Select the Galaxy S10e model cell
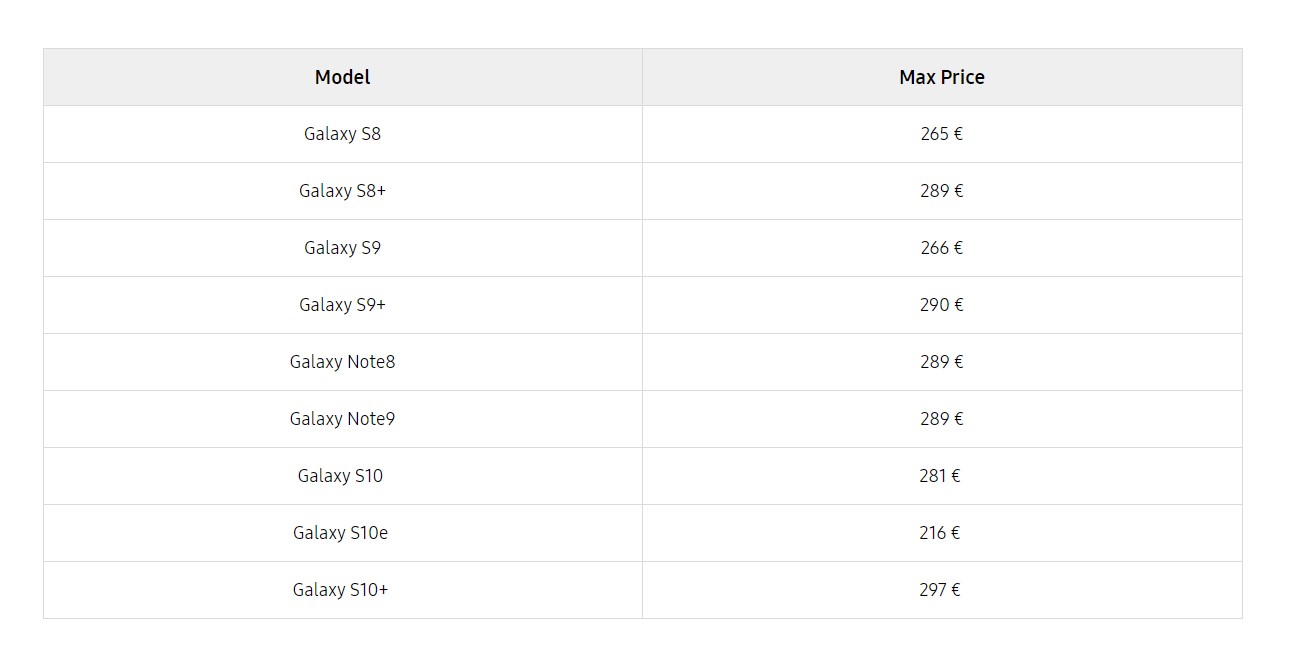Screen dimensions: 1293x667 pyautogui.click(x=340, y=533)
